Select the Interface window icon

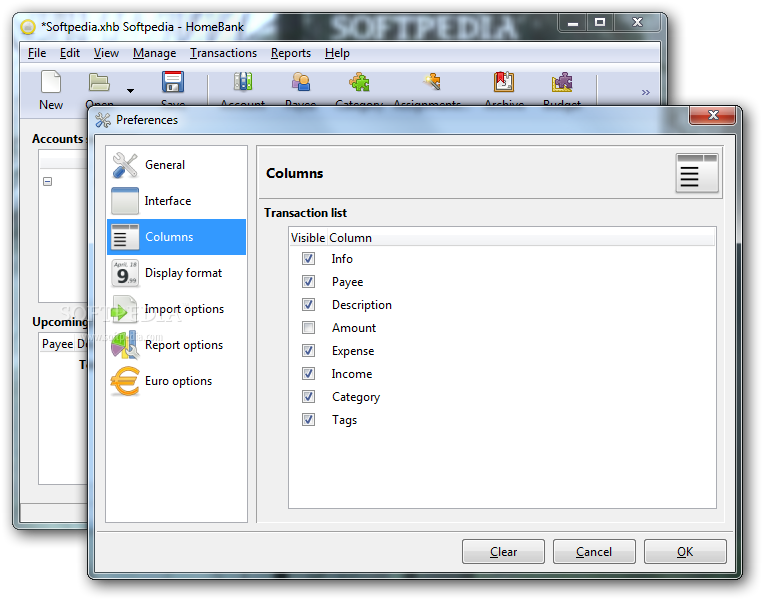[125, 201]
